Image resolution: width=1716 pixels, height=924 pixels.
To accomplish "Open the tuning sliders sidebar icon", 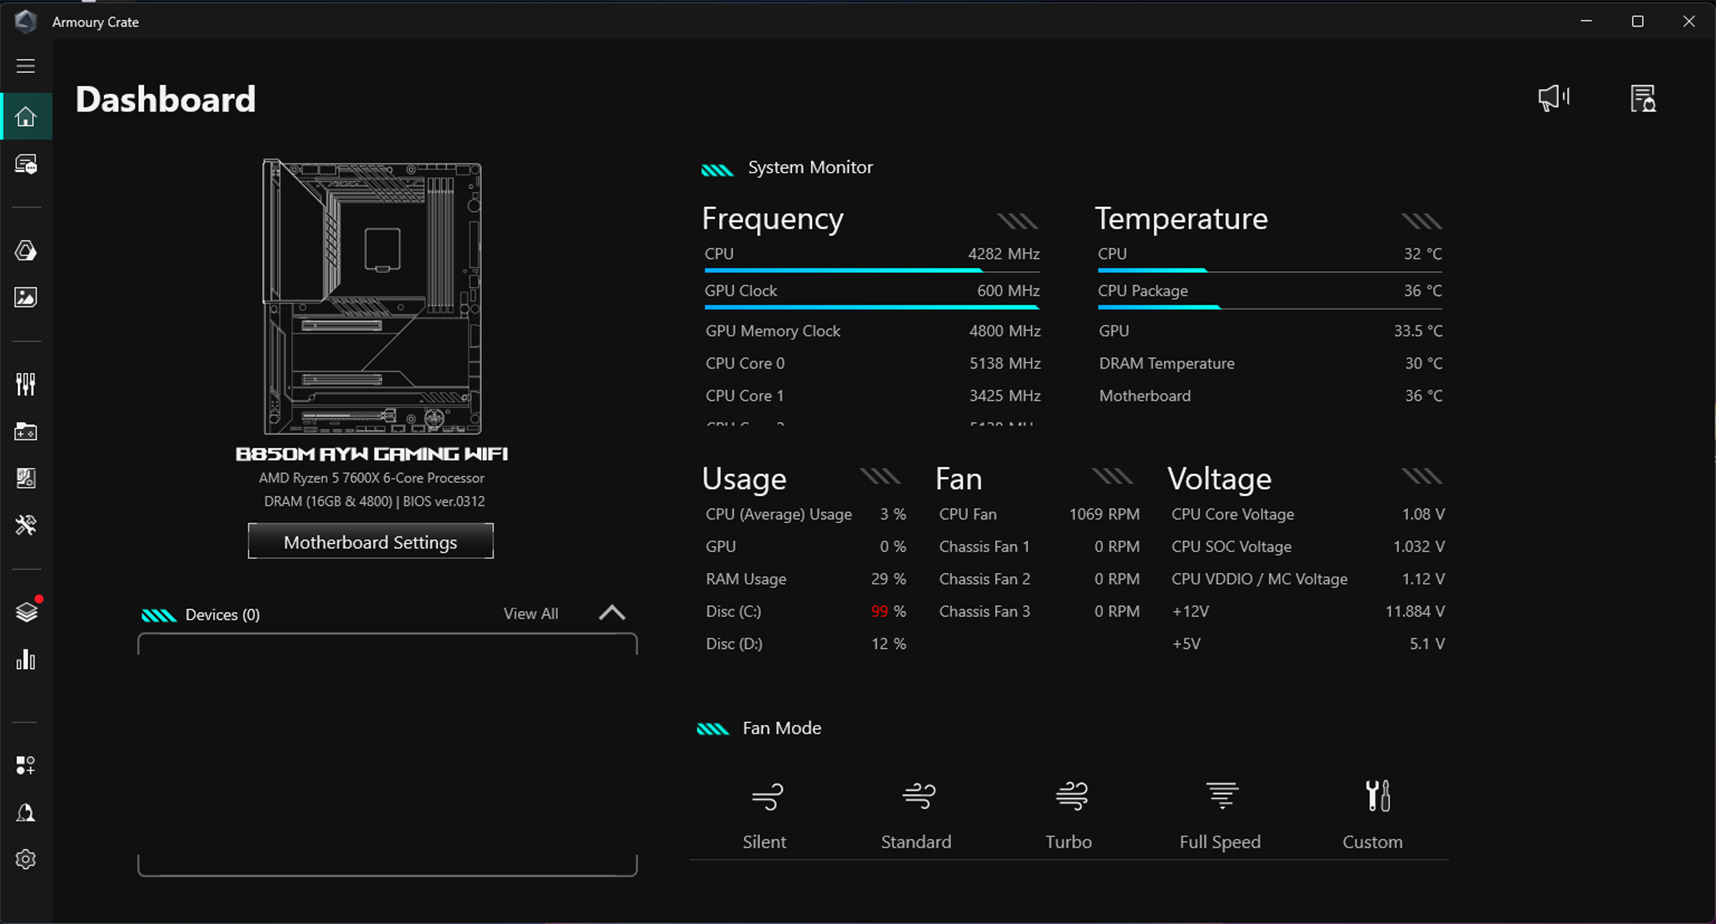I will pyautogui.click(x=26, y=384).
